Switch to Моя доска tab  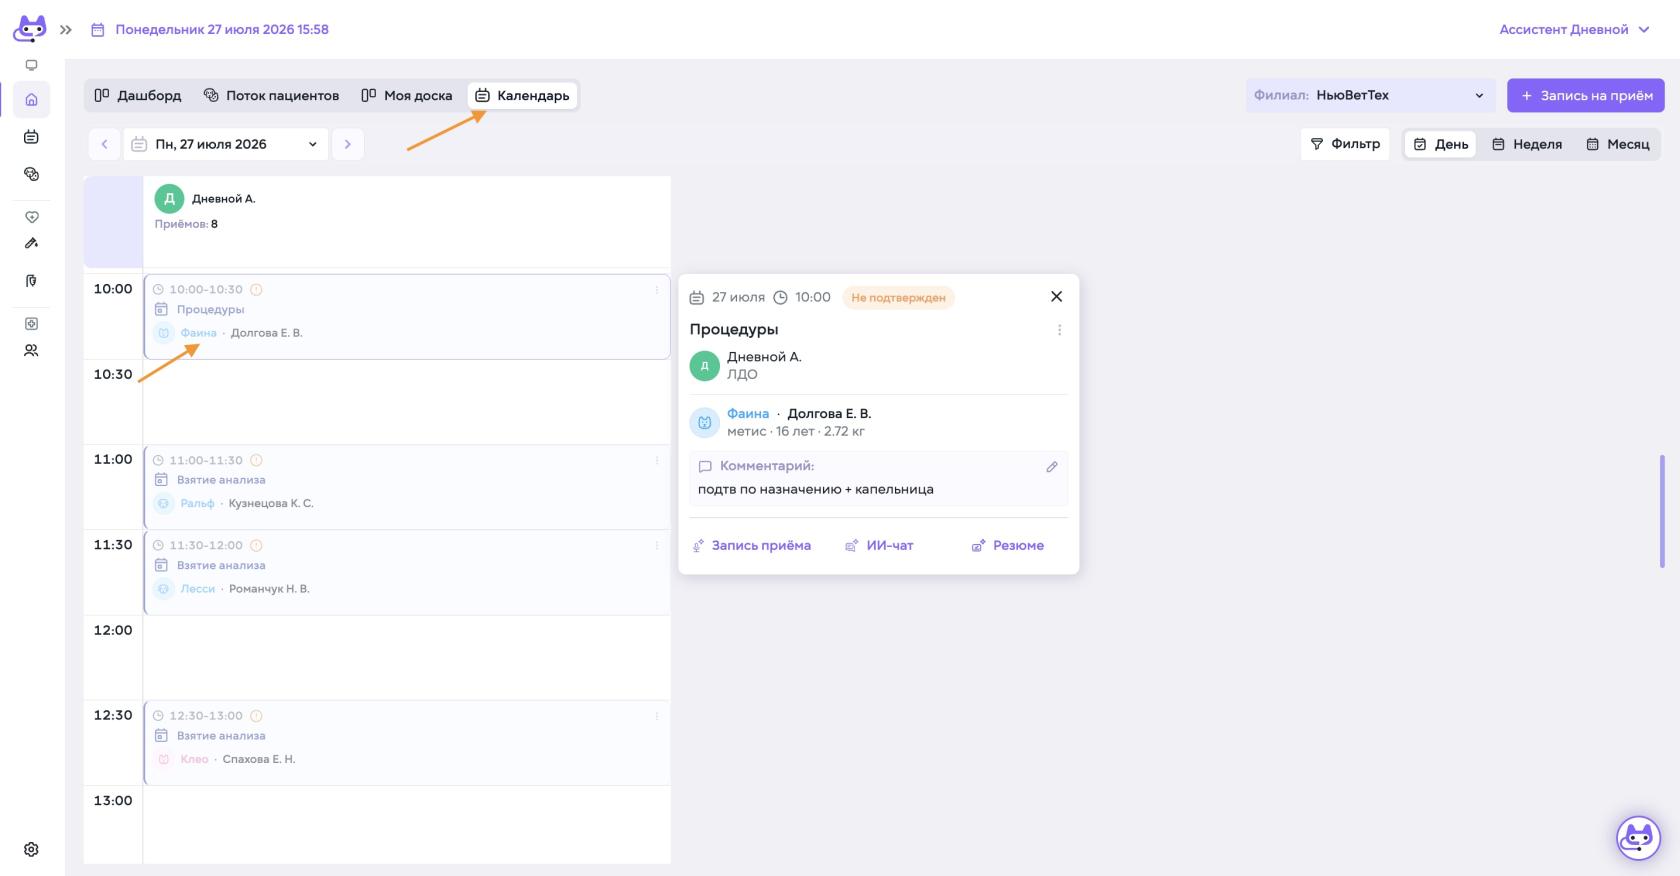pos(407,95)
